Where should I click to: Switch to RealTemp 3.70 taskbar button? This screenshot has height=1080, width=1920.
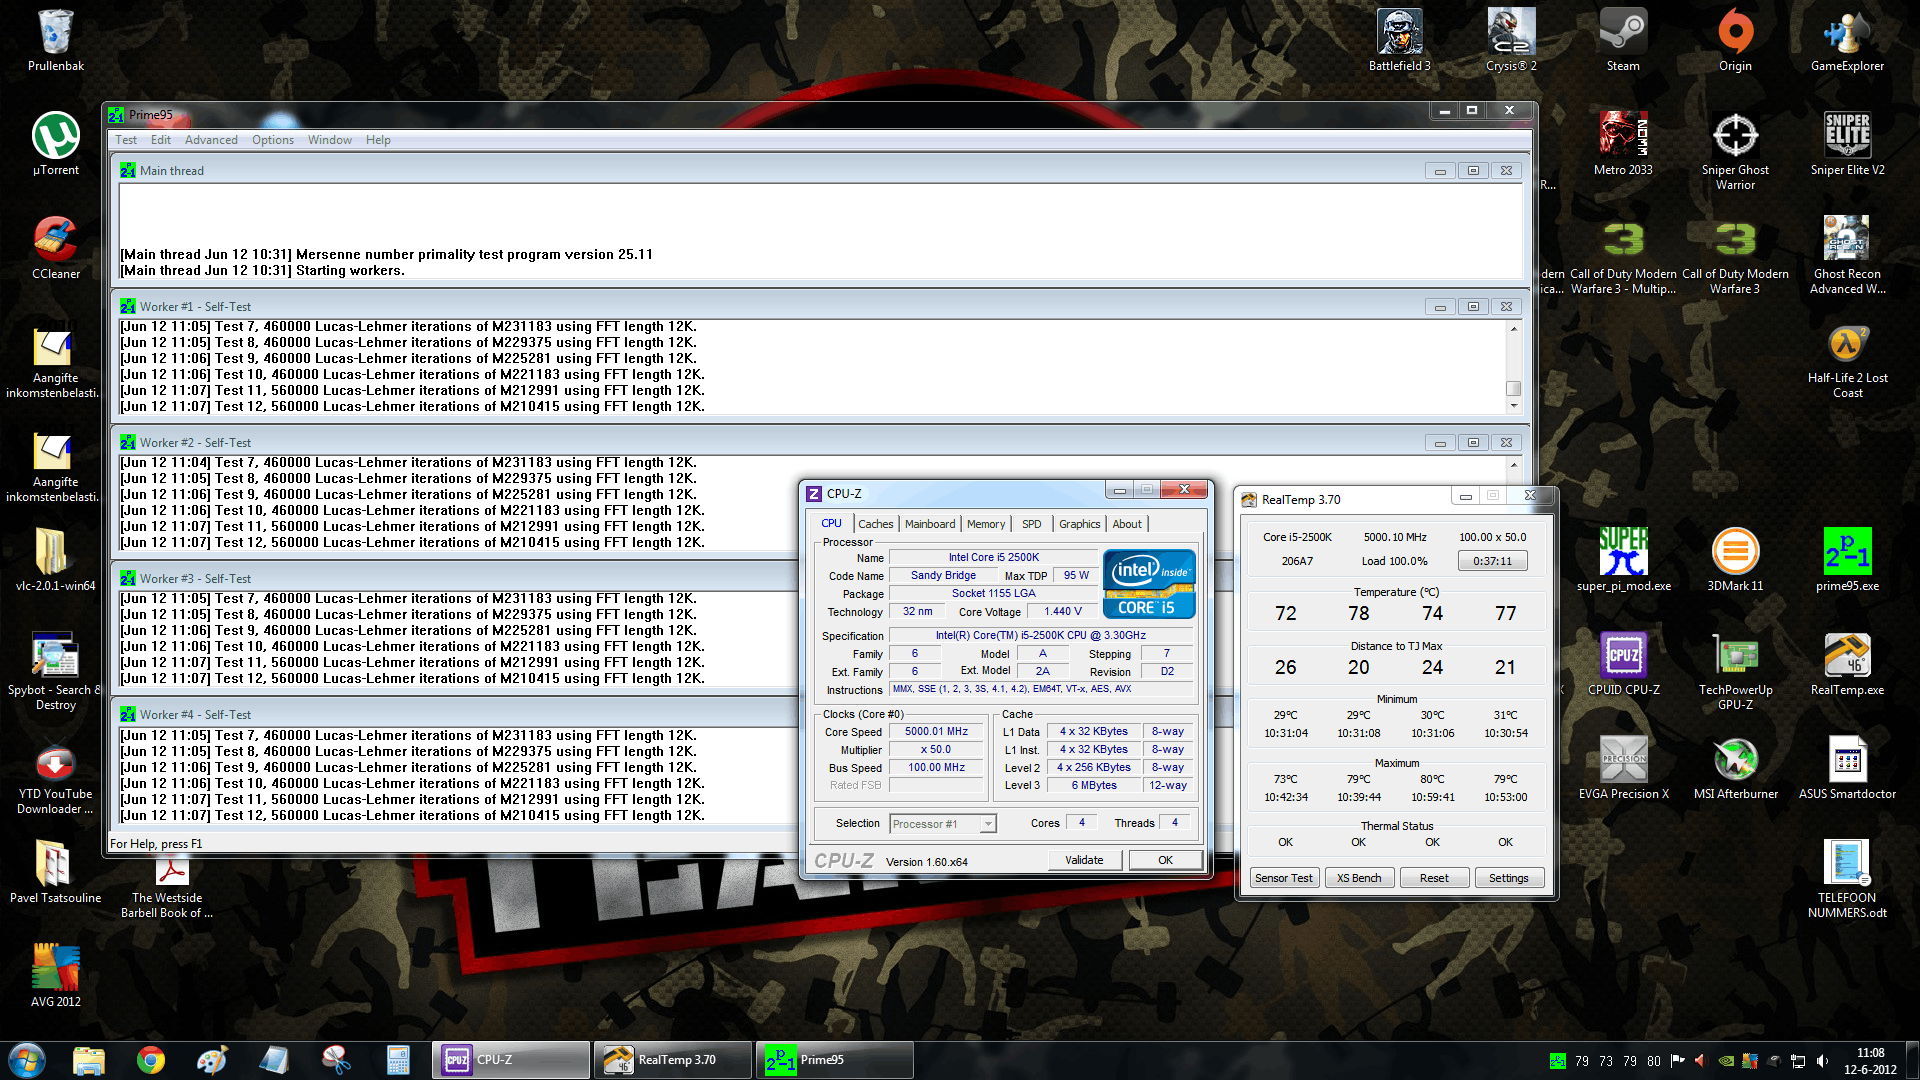click(x=673, y=1060)
